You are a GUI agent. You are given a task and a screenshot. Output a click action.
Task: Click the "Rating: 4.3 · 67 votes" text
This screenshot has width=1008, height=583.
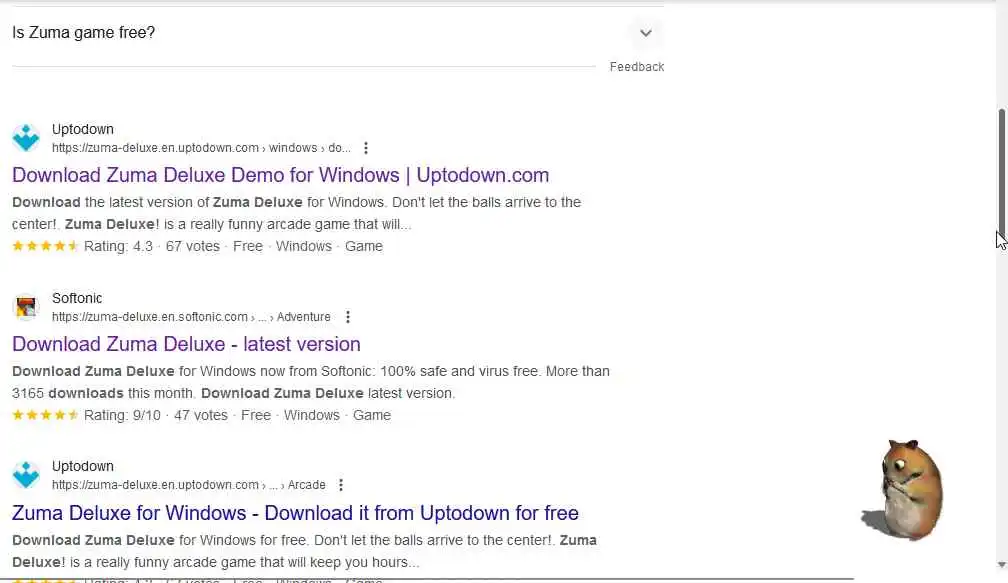(152, 246)
